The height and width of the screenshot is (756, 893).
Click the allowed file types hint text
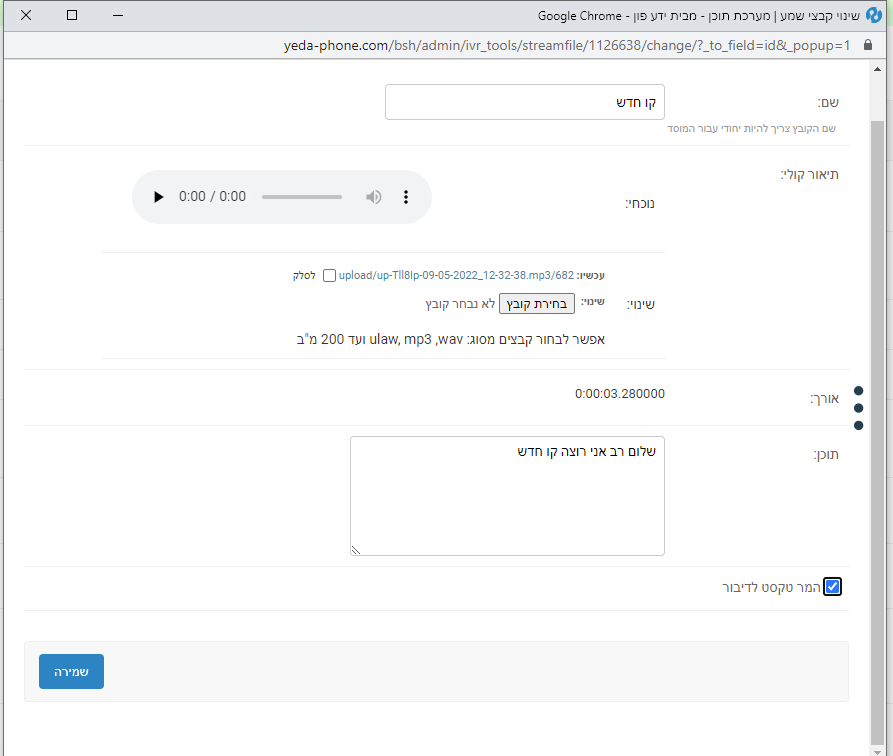pos(450,340)
